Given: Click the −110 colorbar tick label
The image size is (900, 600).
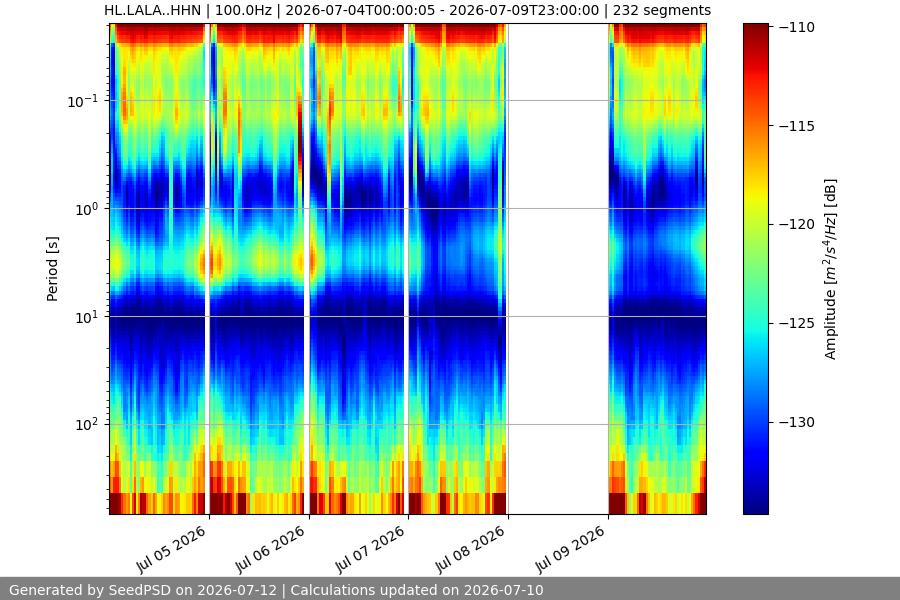Looking at the screenshot, I should (797, 27).
